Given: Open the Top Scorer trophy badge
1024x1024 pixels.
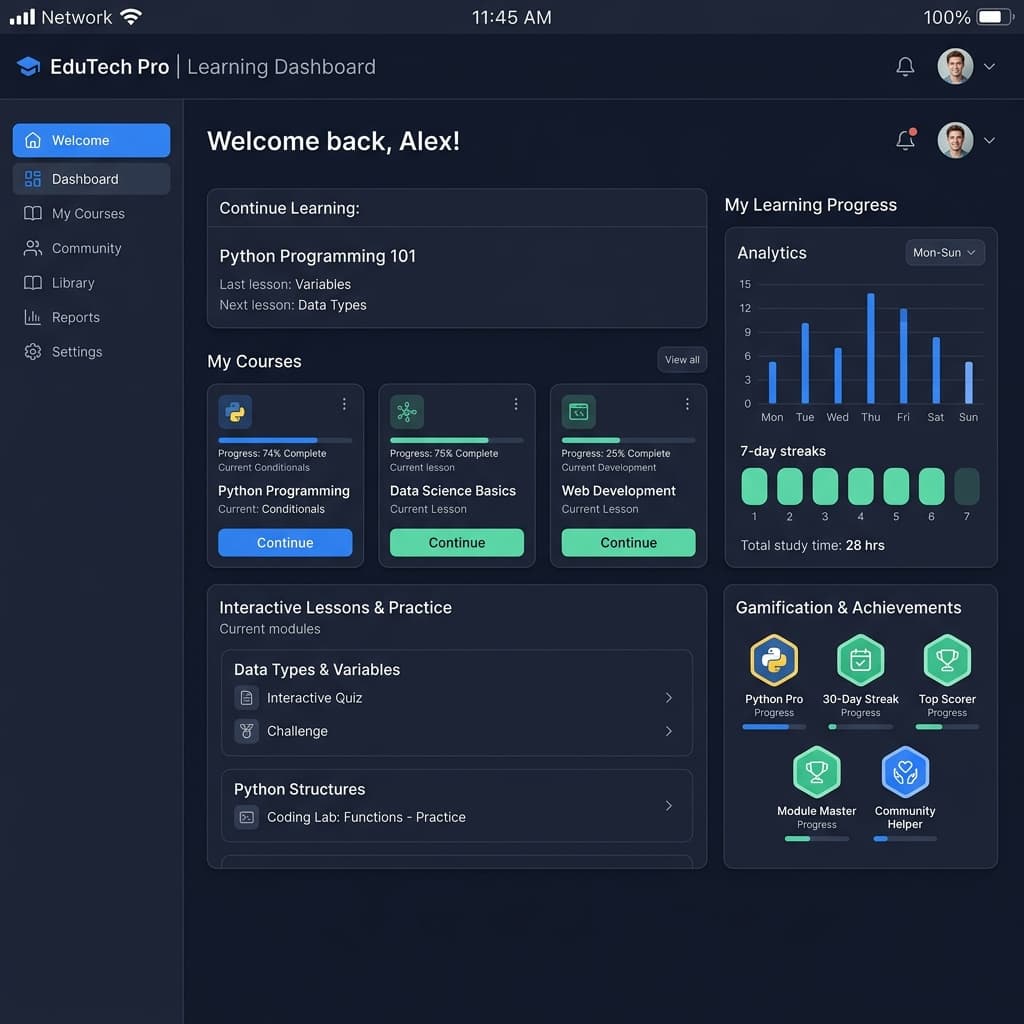Looking at the screenshot, I should [947, 660].
